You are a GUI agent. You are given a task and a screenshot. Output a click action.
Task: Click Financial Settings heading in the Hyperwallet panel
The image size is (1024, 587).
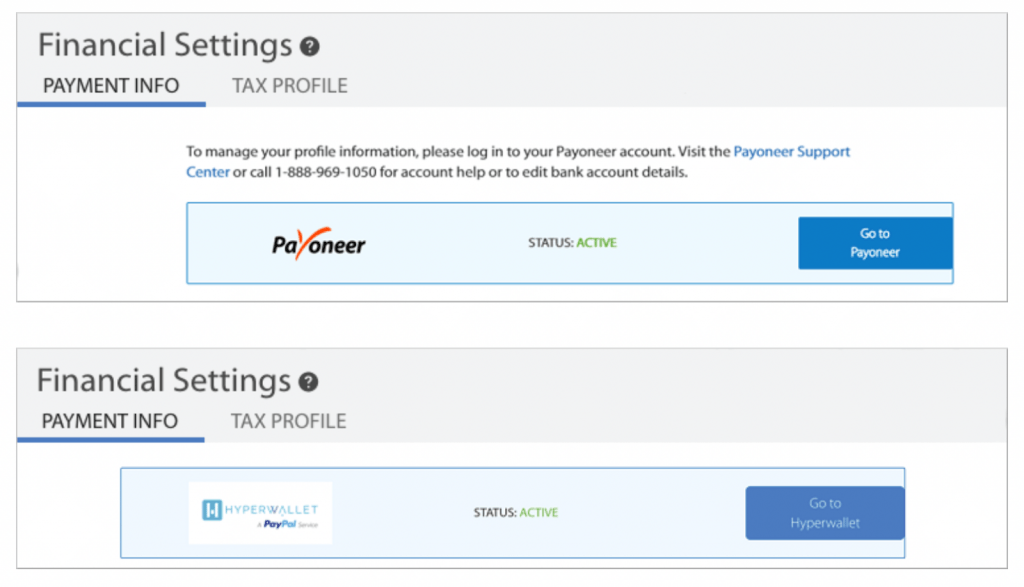164,380
